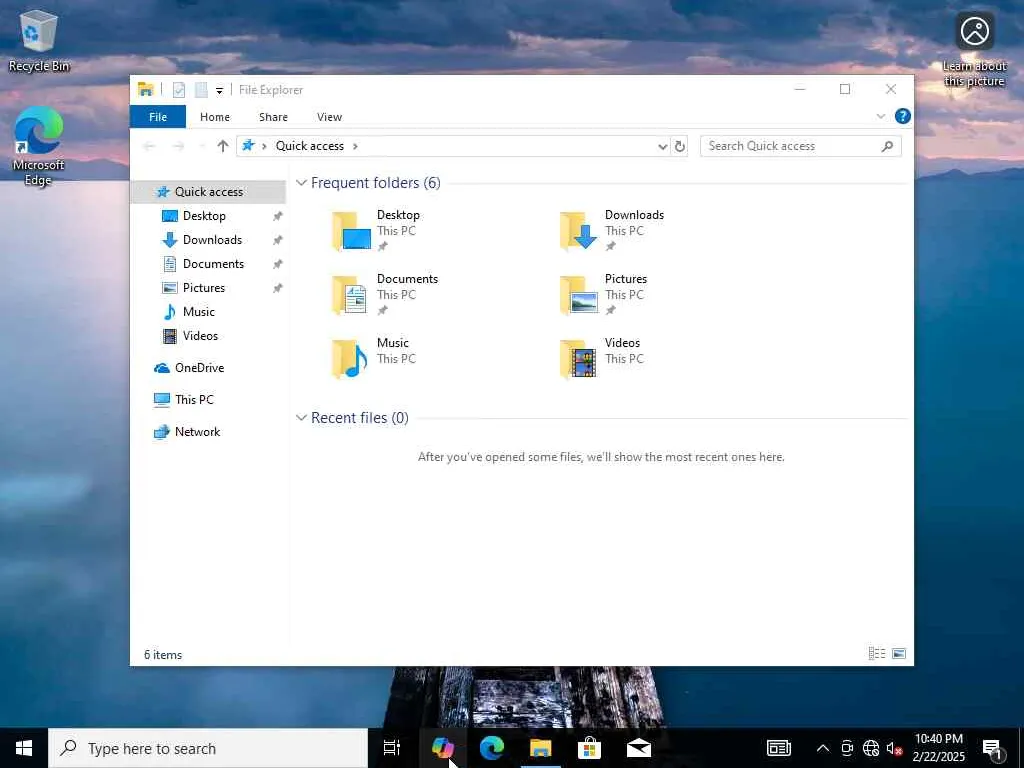
Task: Select Music in the navigation pane
Action: coord(199,312)
